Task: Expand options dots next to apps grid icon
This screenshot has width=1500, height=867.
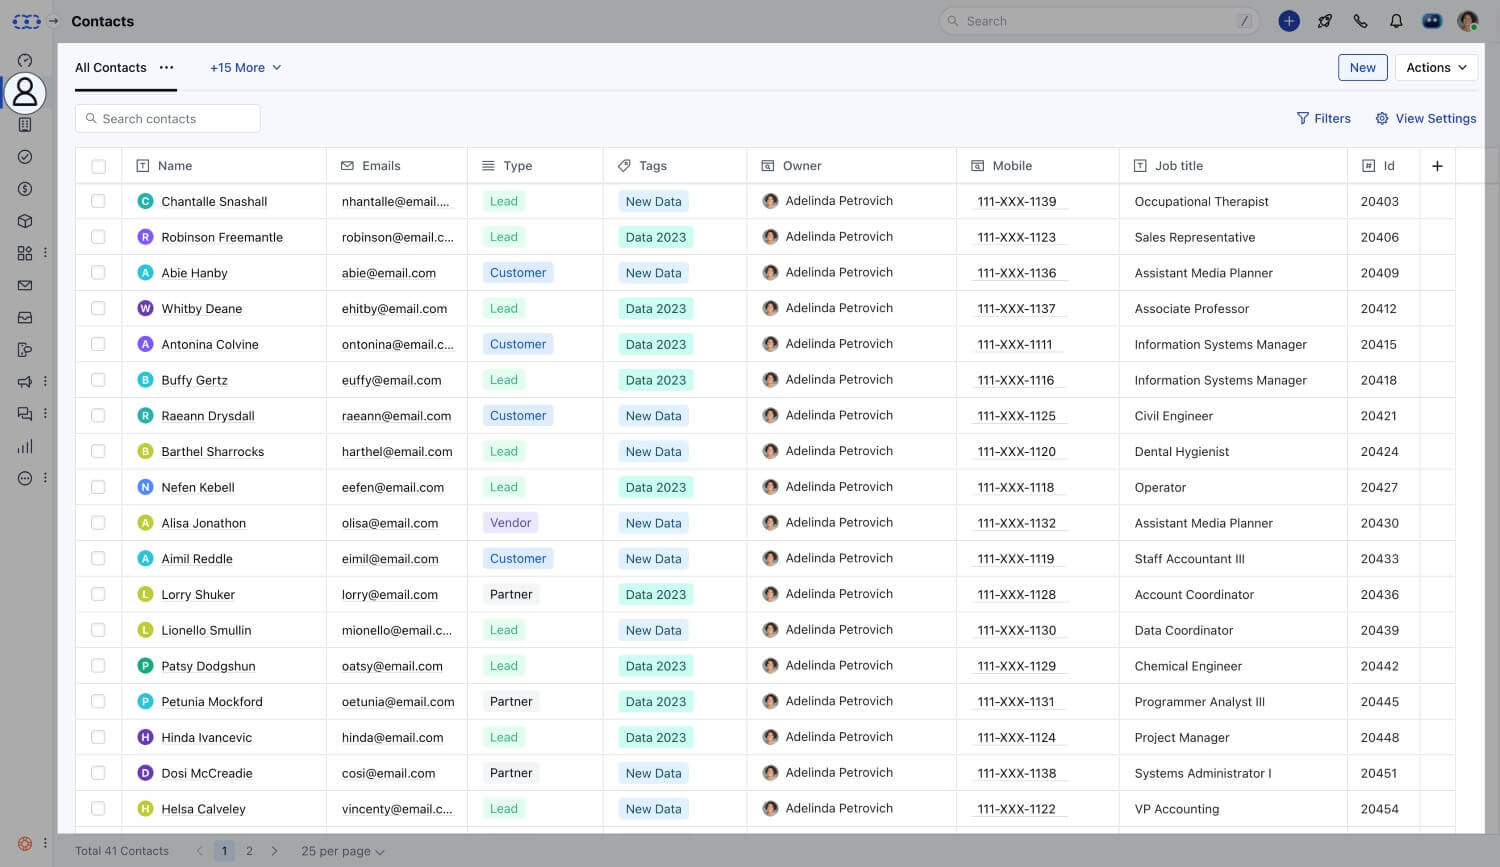Action: point(45,253)
